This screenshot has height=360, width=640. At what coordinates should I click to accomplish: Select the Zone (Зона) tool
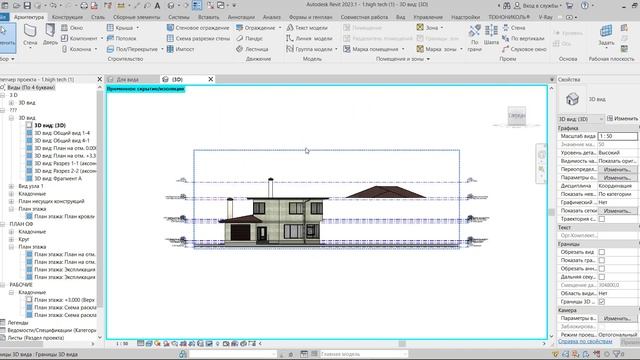(x=427, y=28)
